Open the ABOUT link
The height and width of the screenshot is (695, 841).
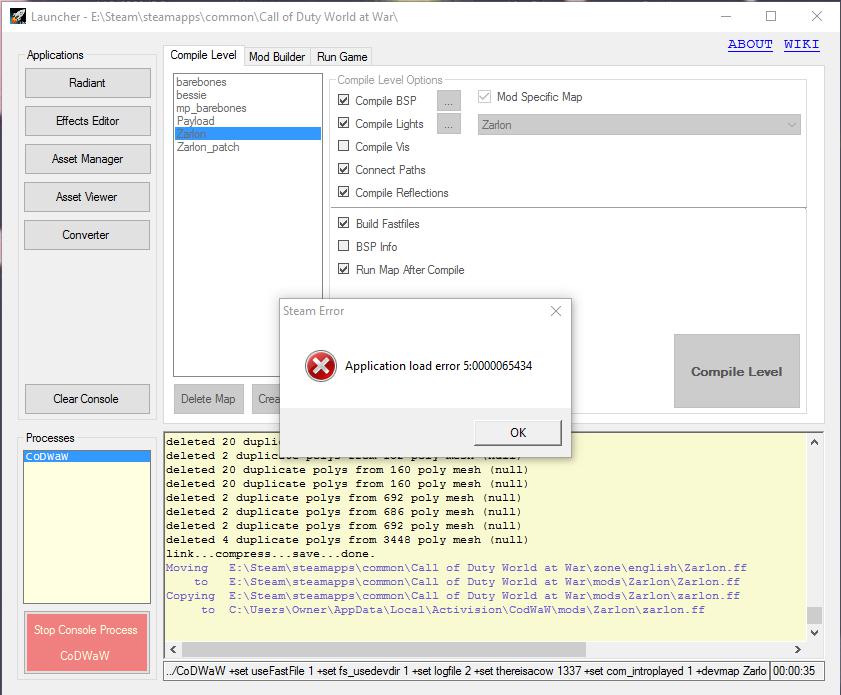pyautogui.click(x=750, y=44)
